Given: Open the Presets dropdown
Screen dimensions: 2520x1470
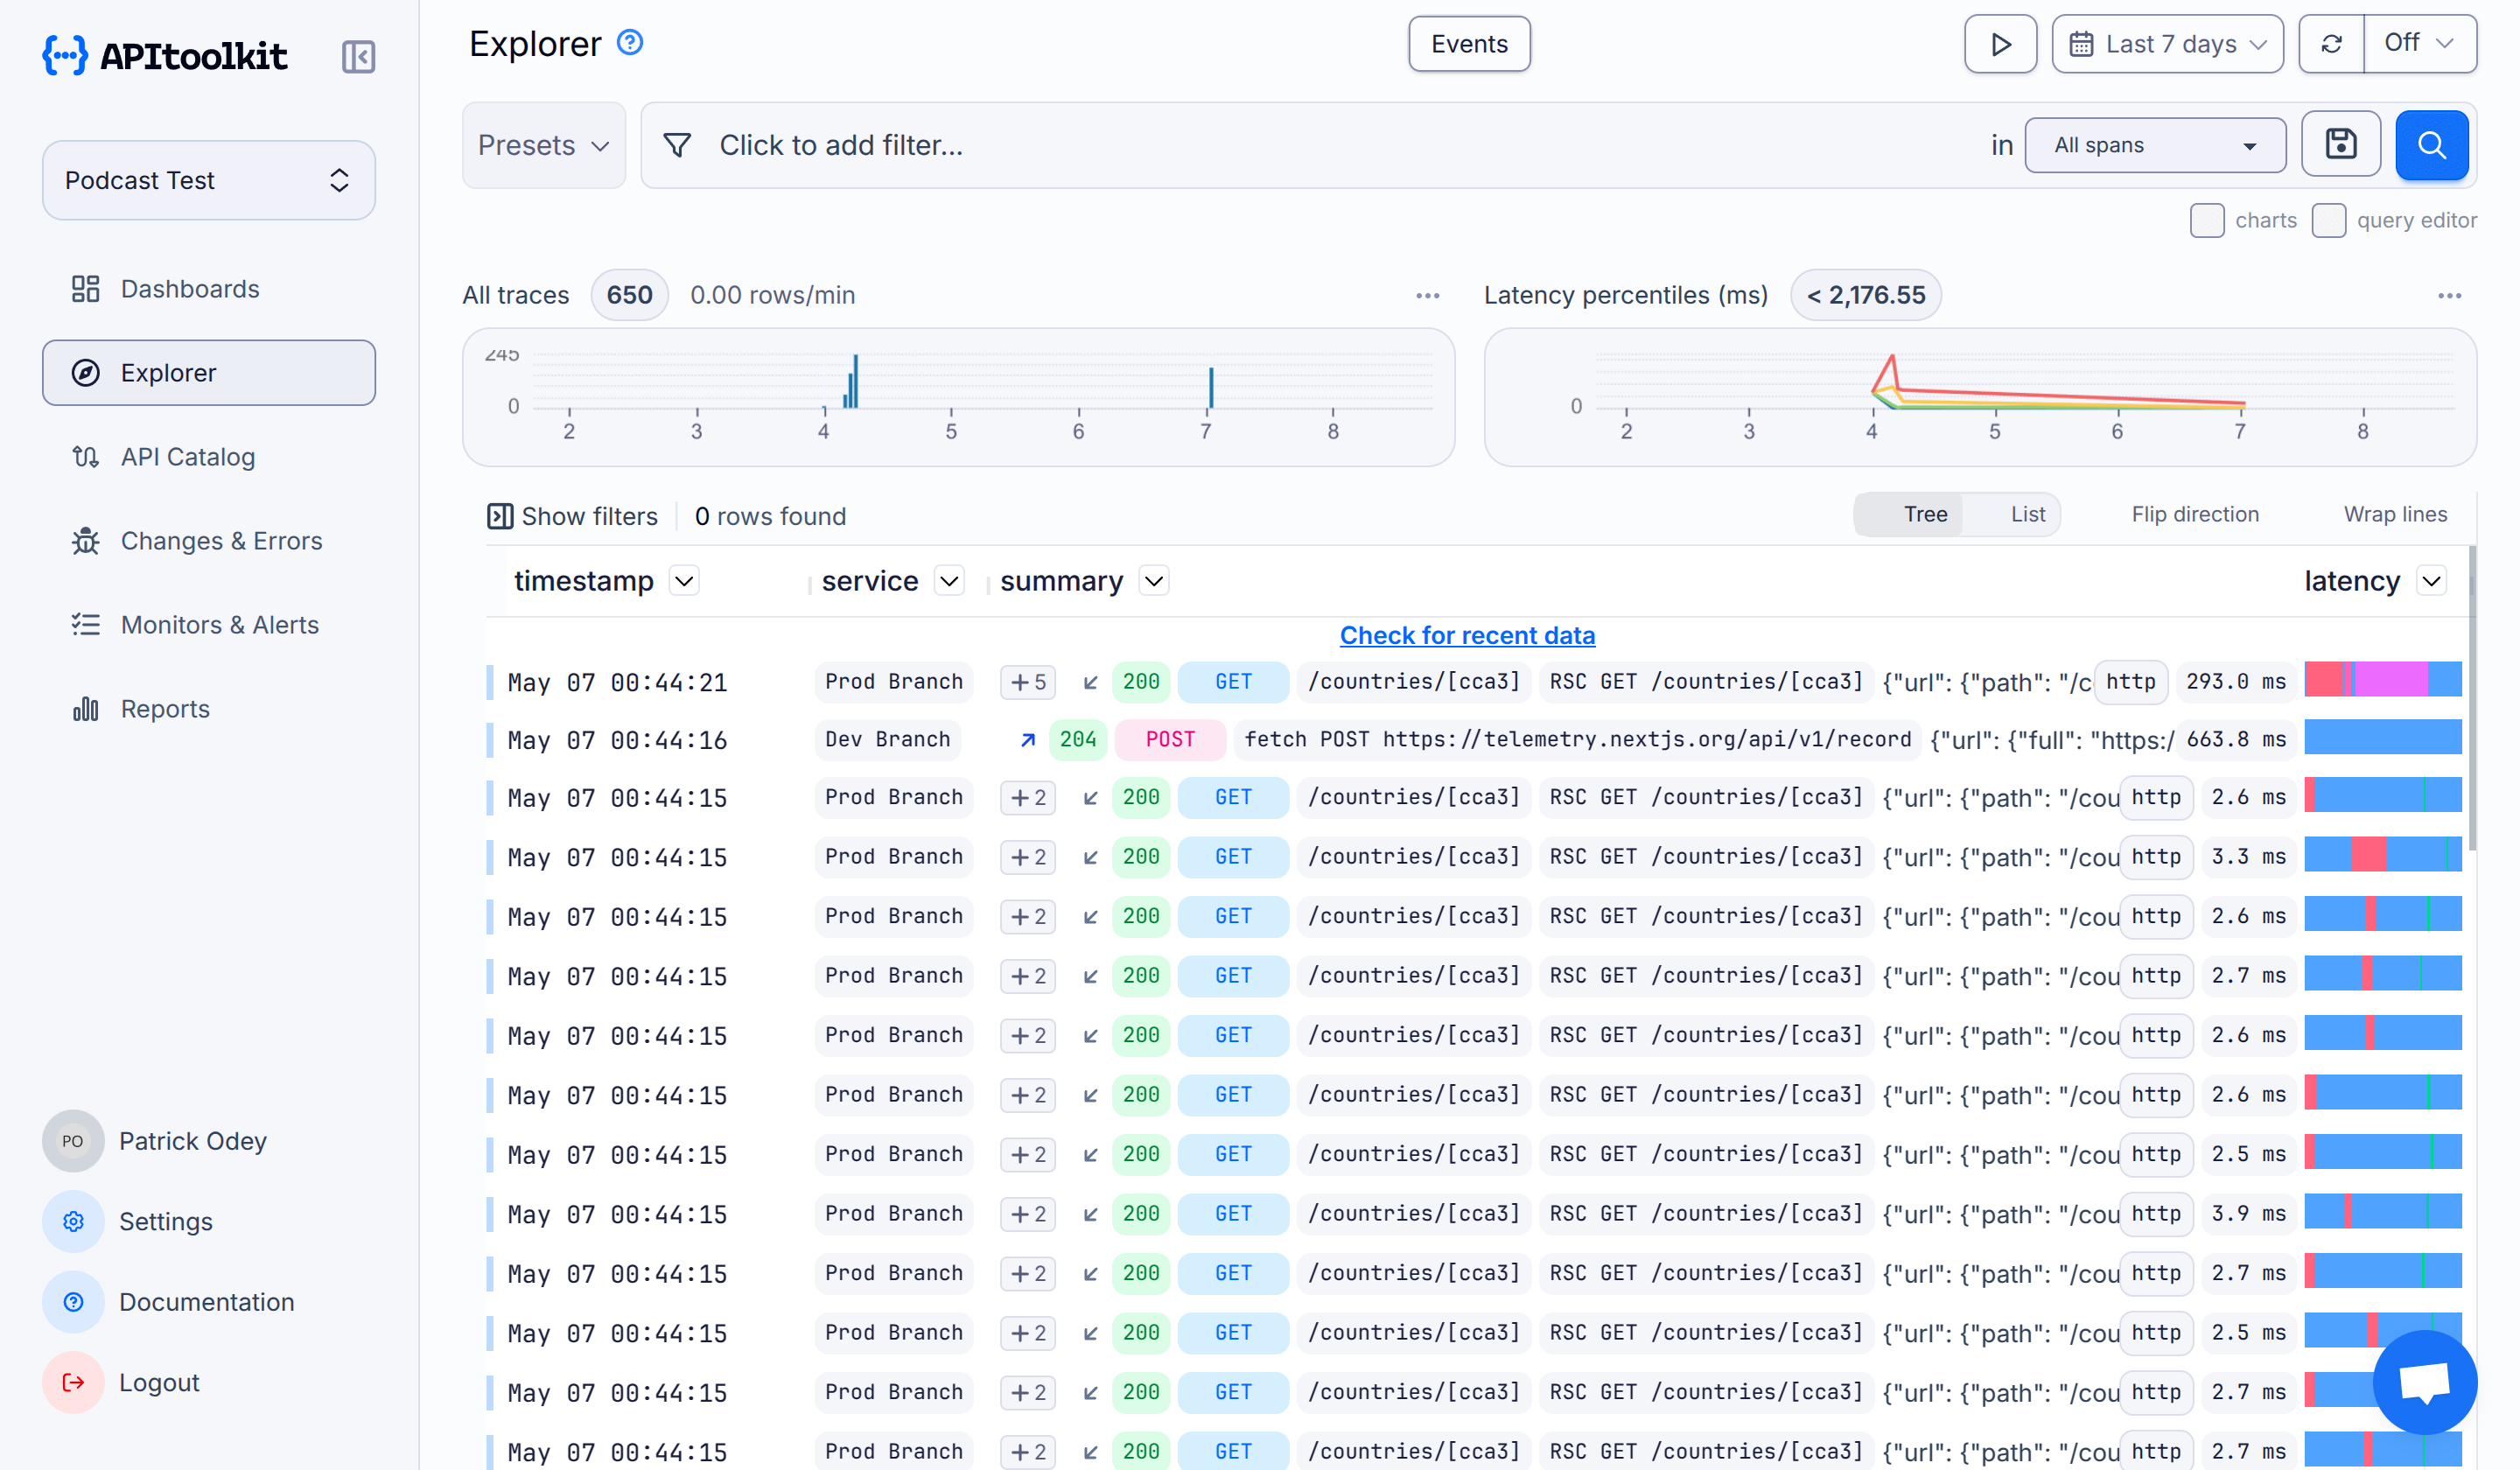Looking at the screenshot, I should point(543,145).
